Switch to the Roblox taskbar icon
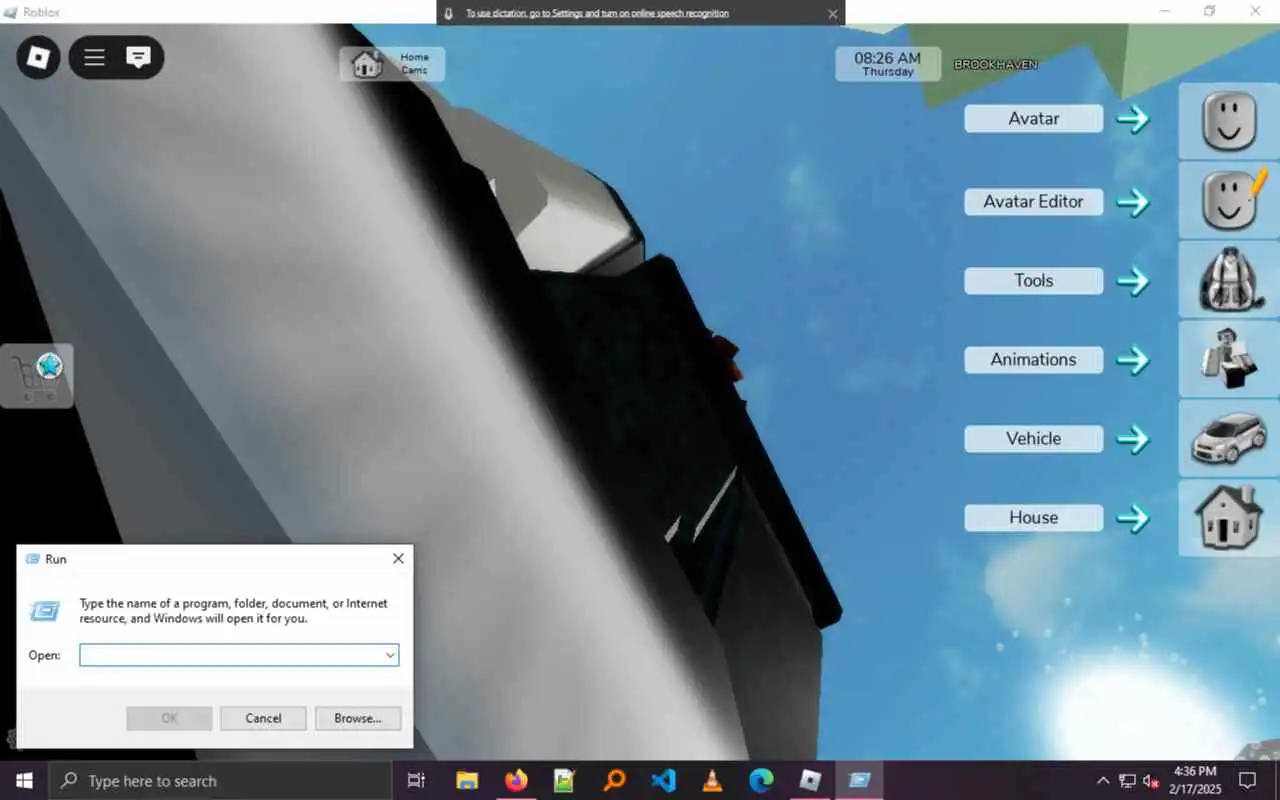Screen dimensions: 1280x800 pyautogui.click(x=810, y=781)
